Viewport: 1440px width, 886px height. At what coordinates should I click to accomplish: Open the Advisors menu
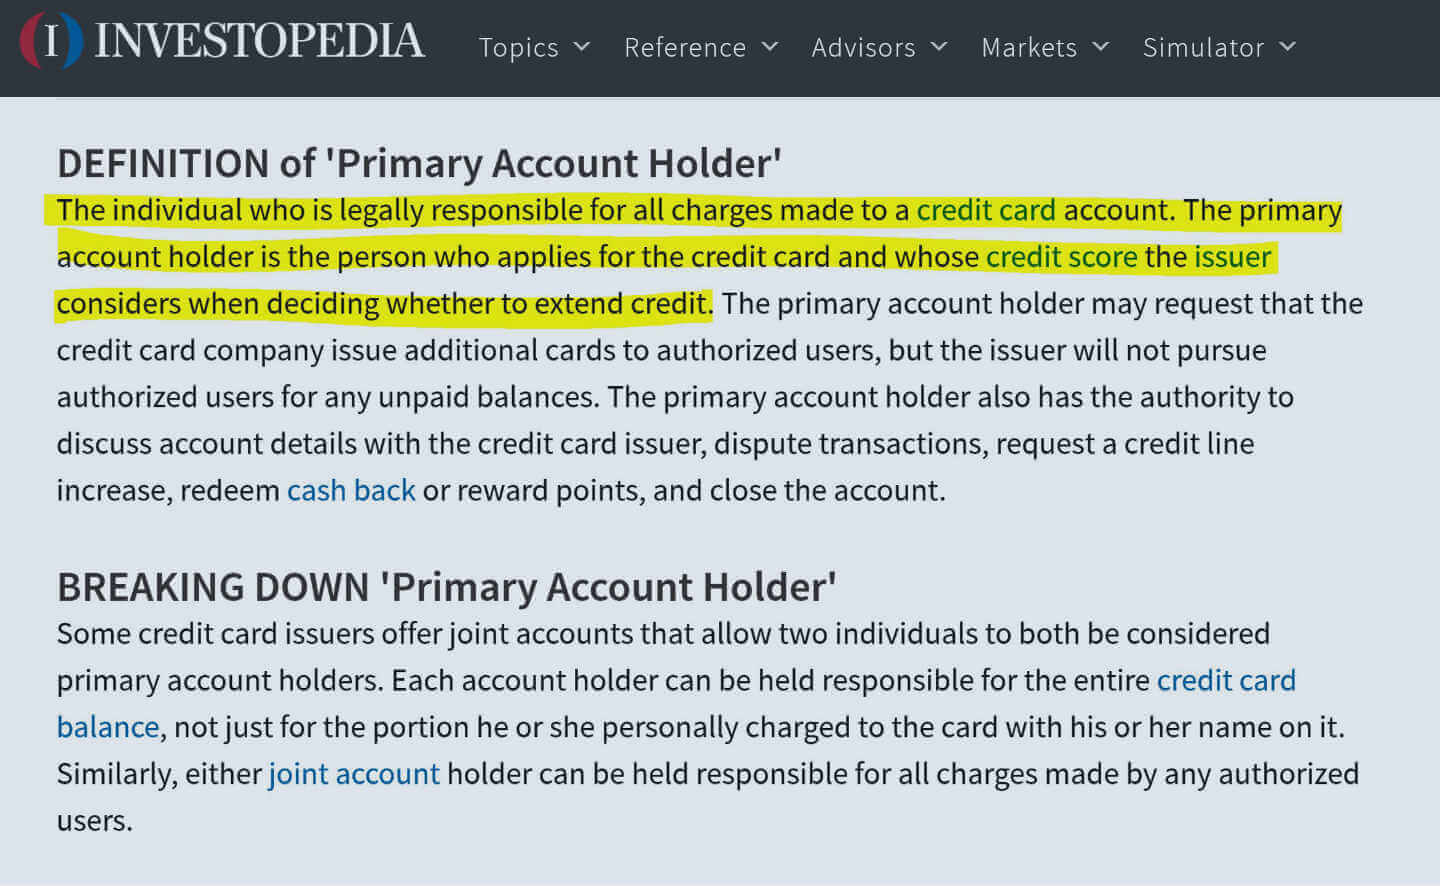coord(863,47)
